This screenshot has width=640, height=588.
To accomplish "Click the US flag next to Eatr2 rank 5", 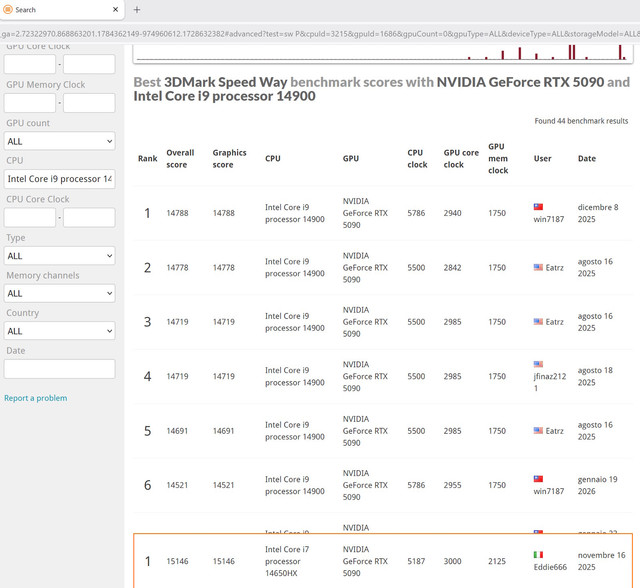I will pos(538,430).
